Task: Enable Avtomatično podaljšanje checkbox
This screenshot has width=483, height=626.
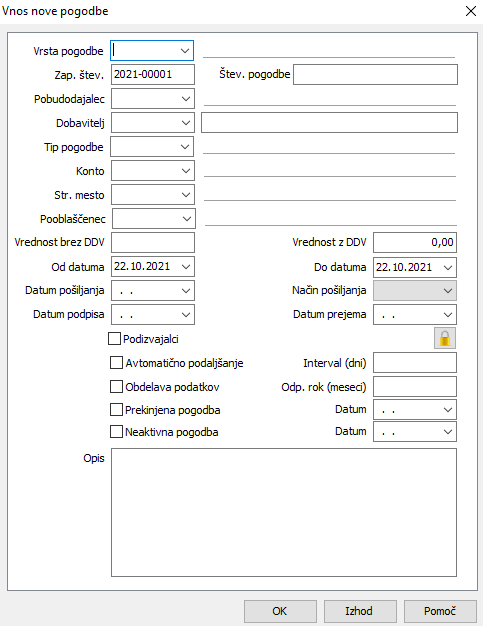Action: pyautogui.click(x=116, y=363)
